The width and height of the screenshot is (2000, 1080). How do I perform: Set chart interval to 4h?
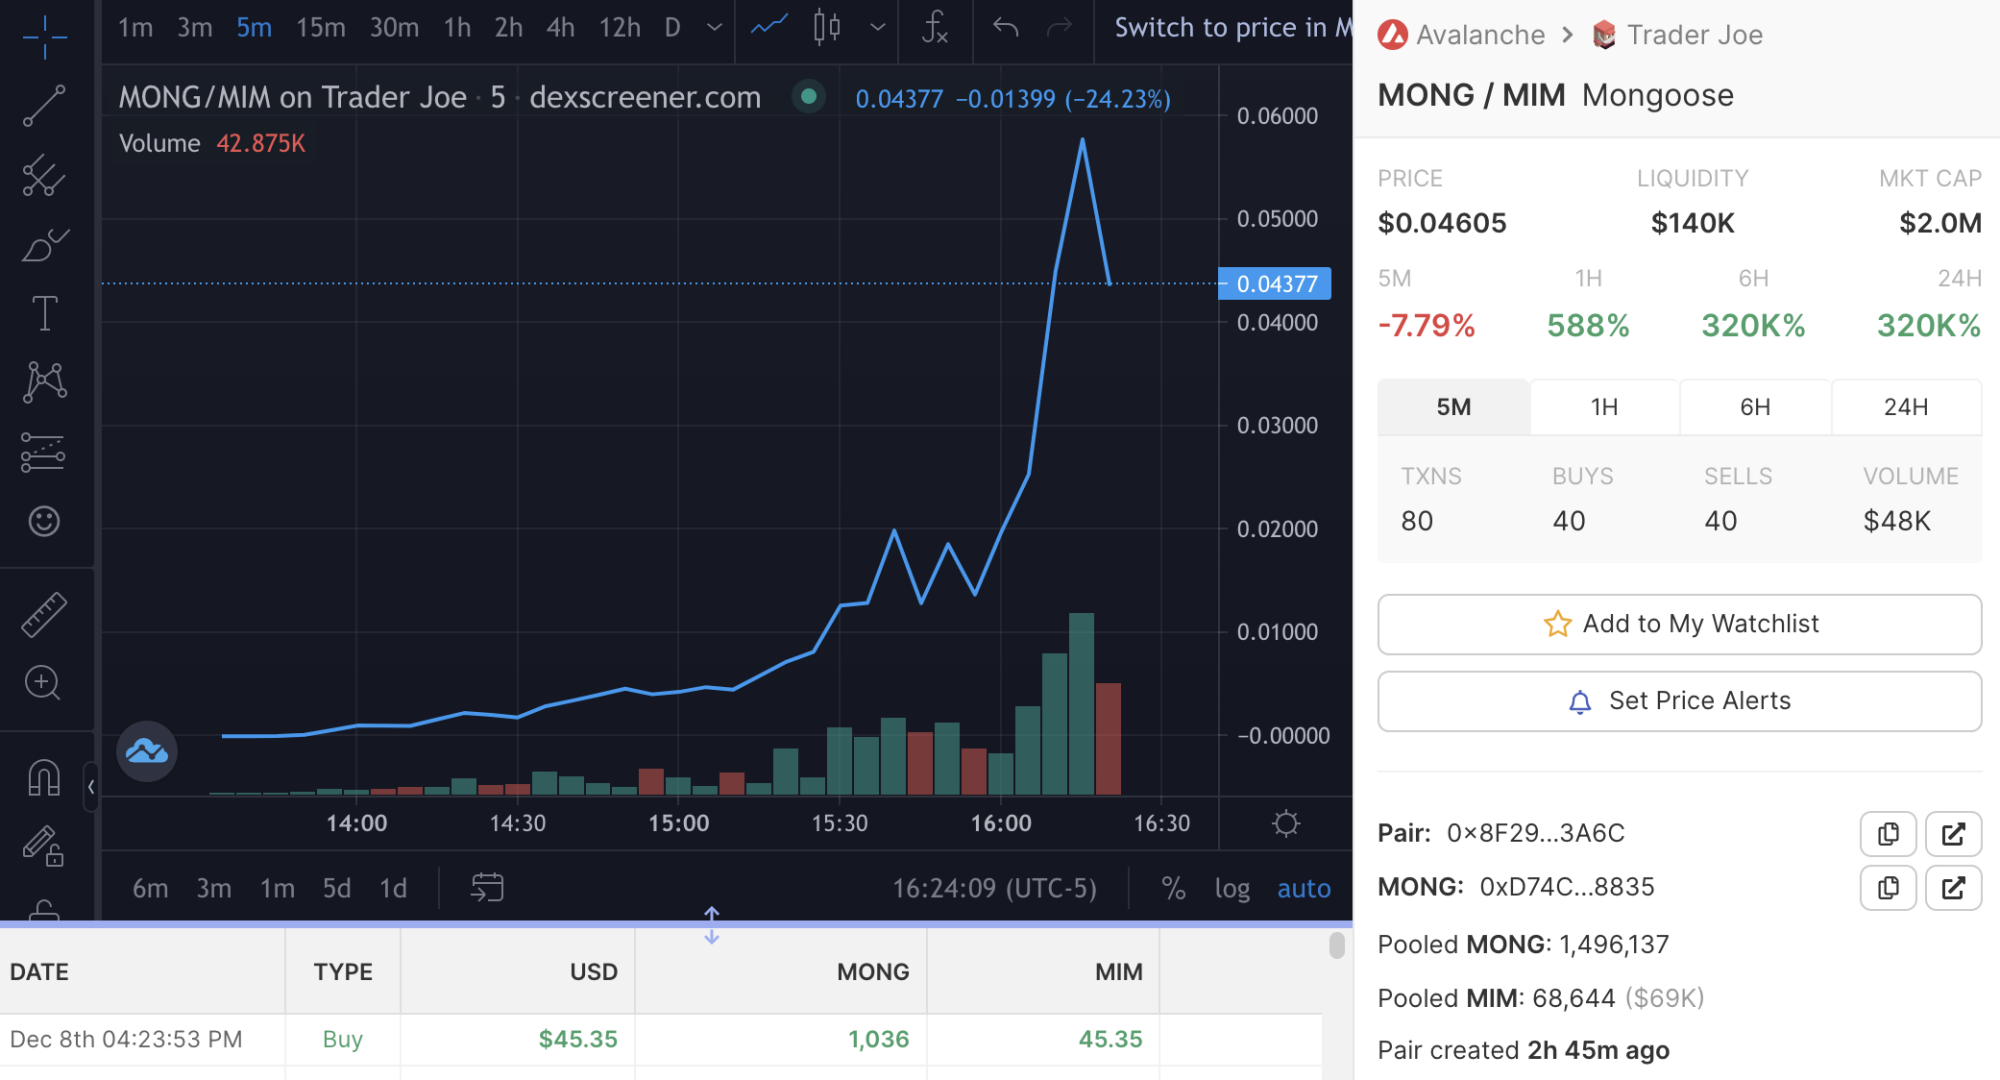(560, 27)
